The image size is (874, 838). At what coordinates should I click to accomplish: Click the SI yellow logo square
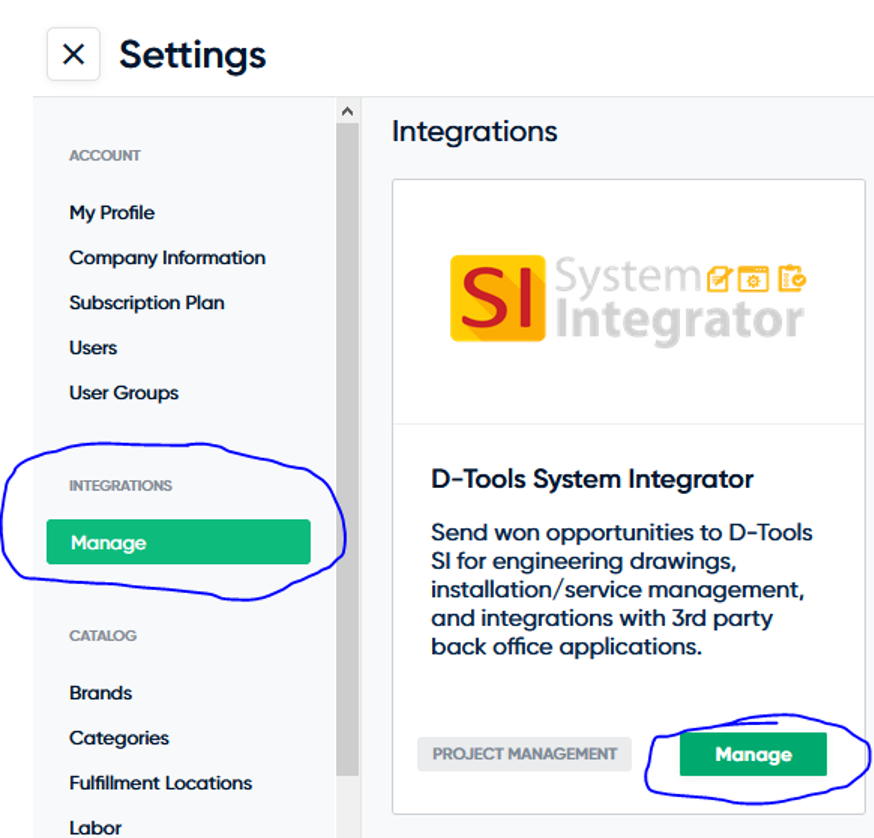(498, 298)
